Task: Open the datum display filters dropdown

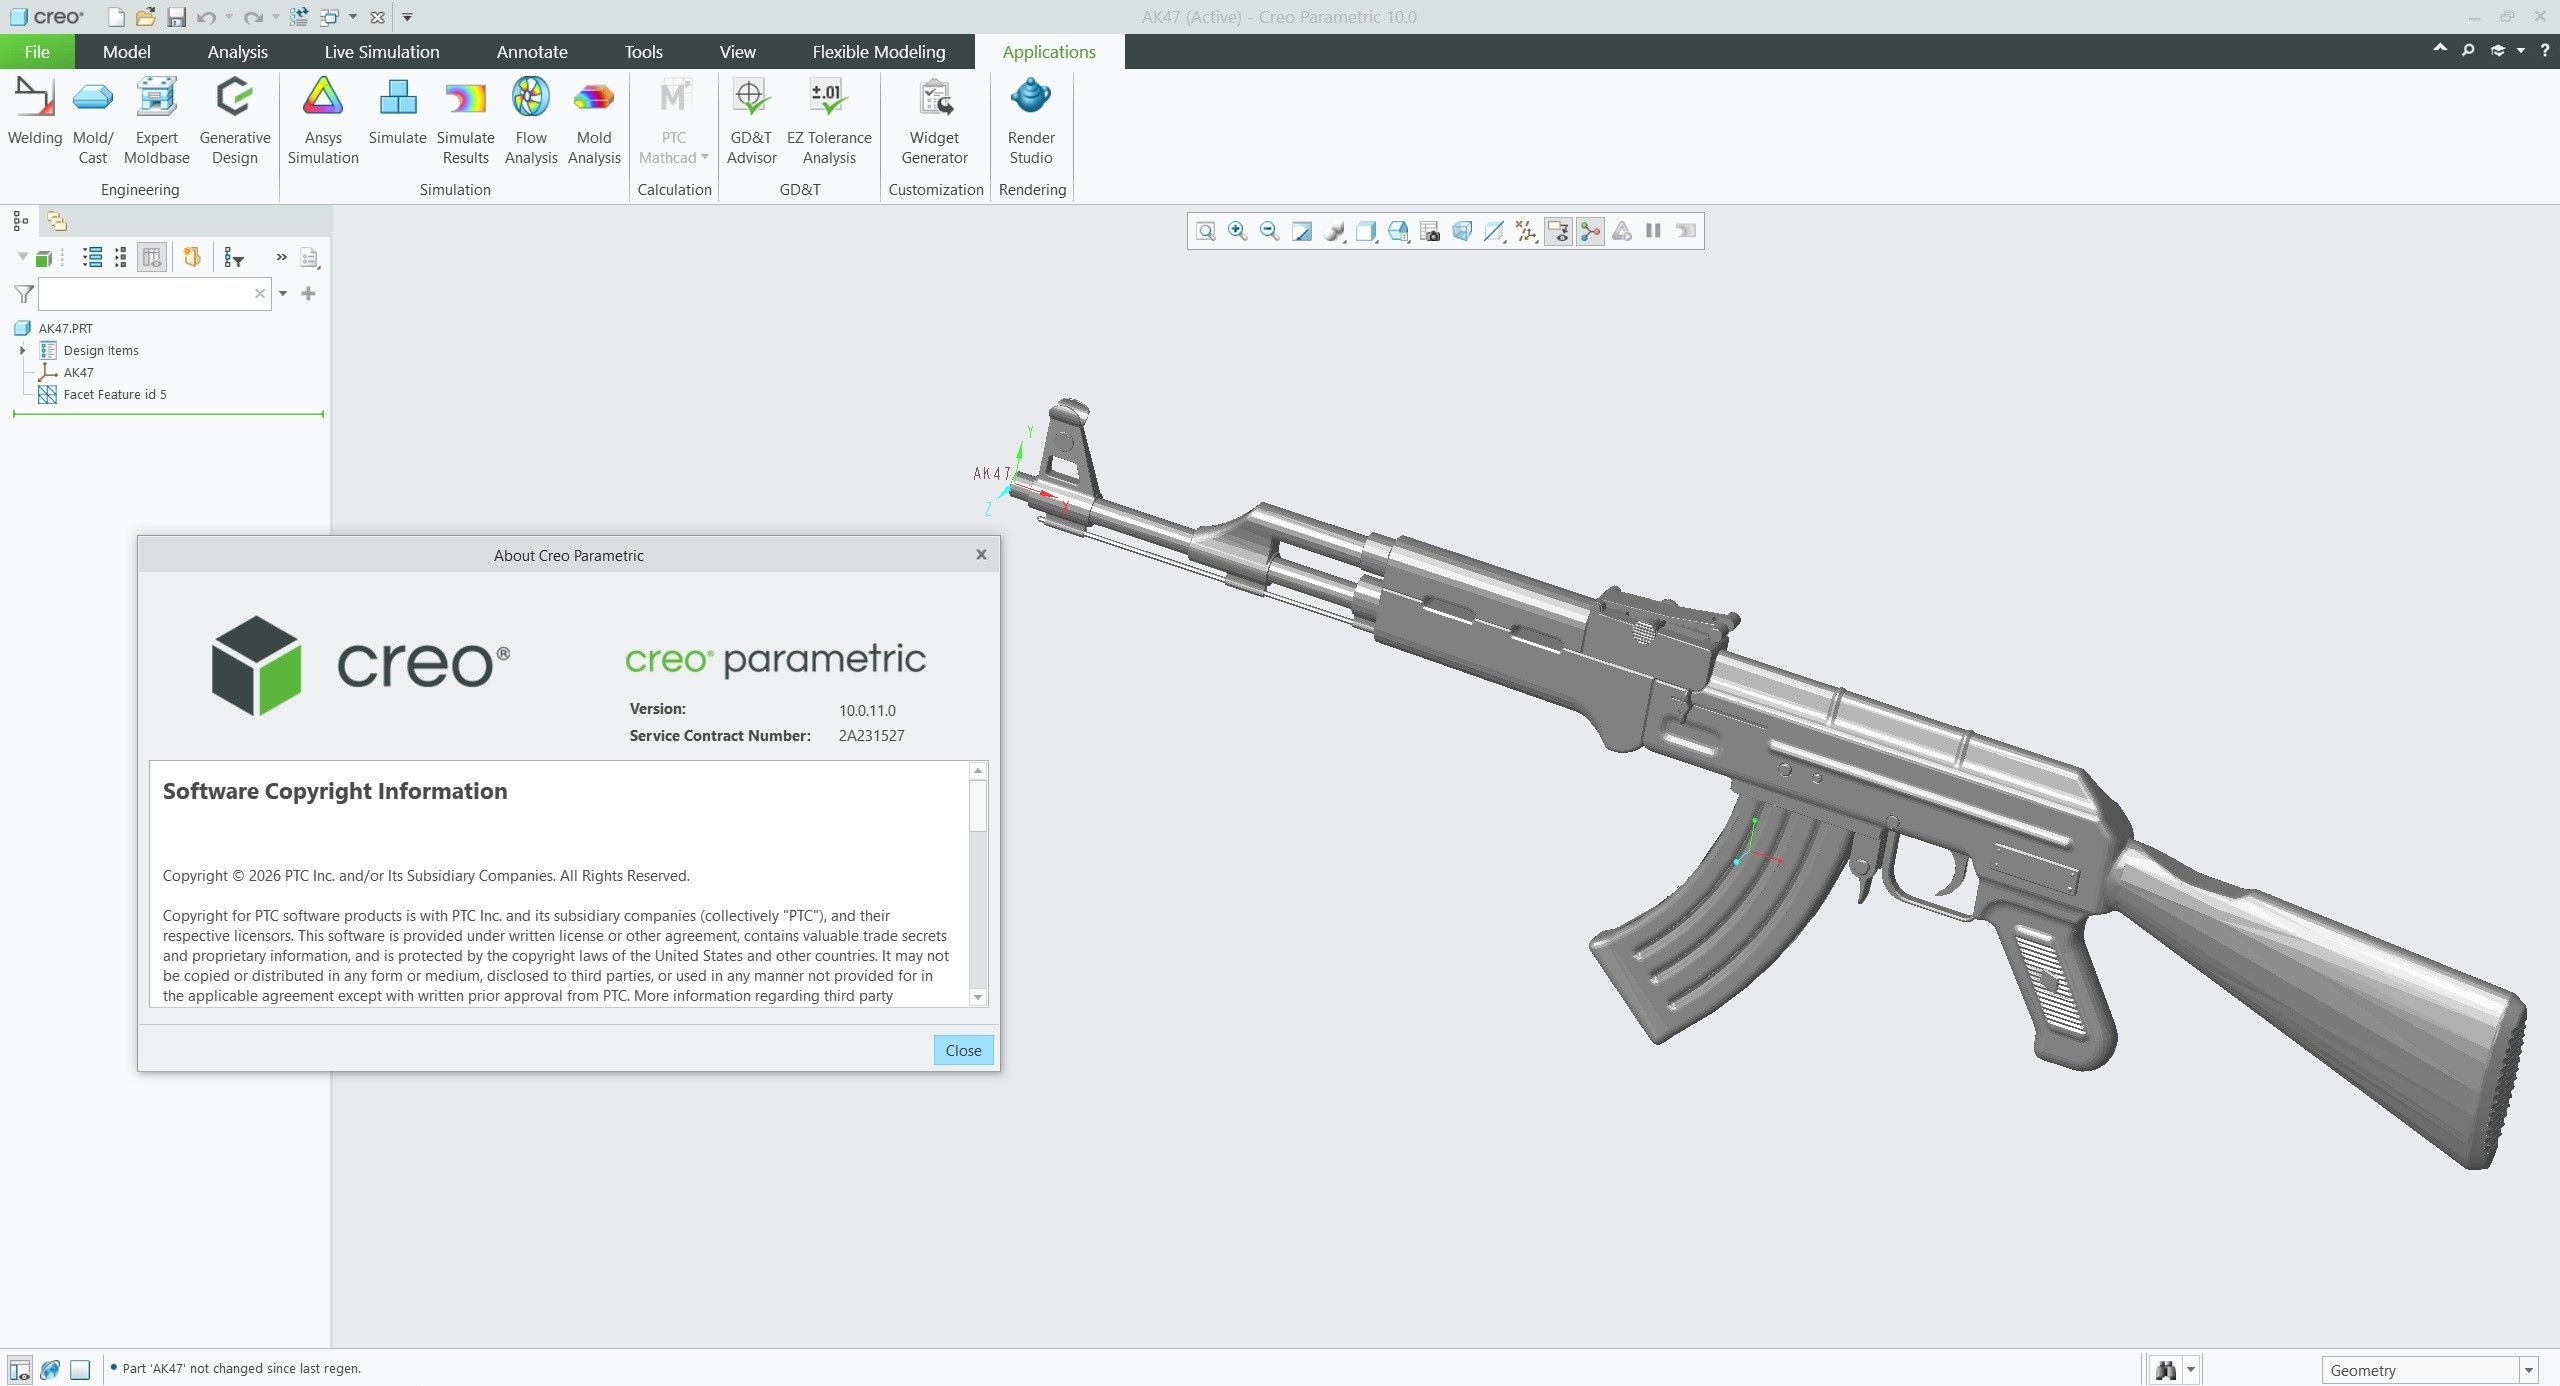Action: (x=1526, y=231)
